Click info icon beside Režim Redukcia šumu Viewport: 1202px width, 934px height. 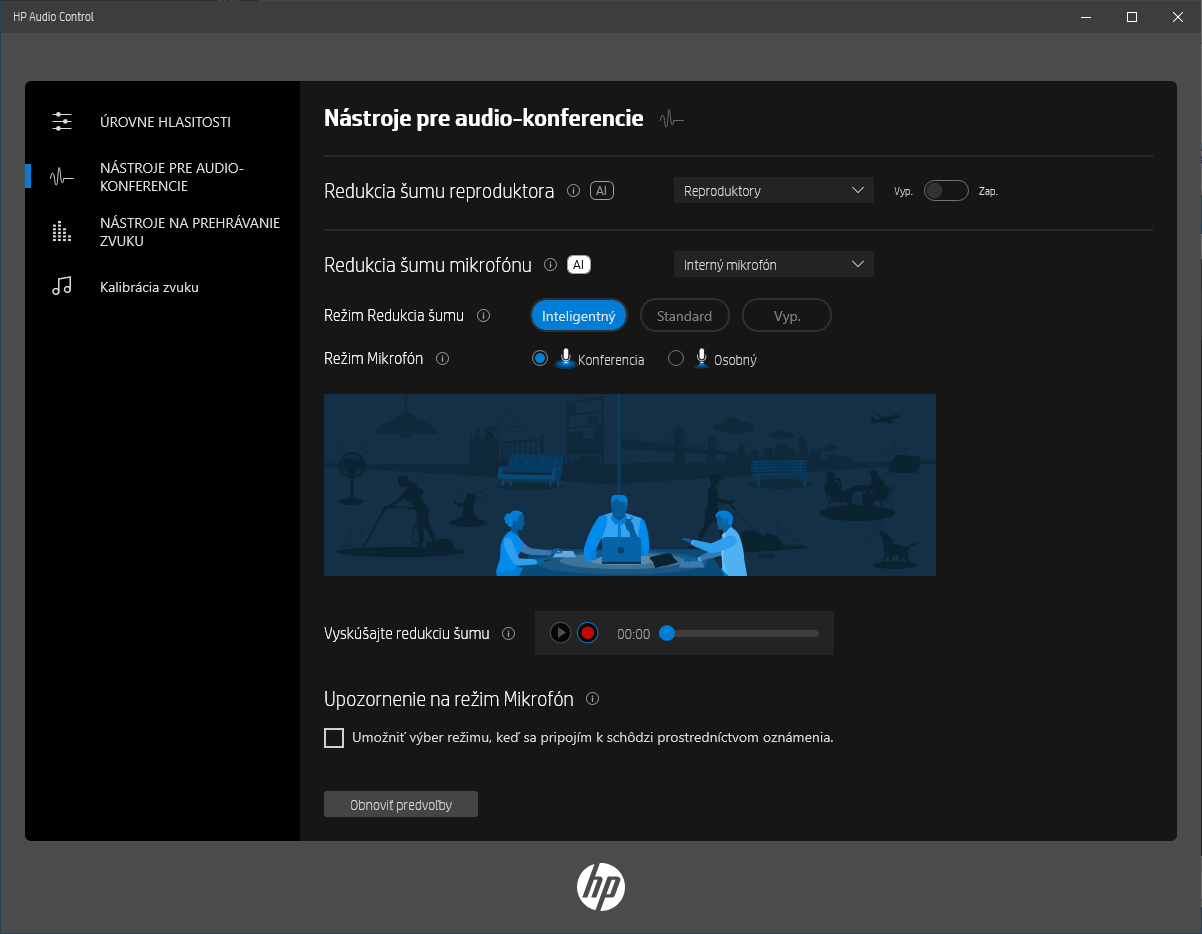click(x=484, y=316)
